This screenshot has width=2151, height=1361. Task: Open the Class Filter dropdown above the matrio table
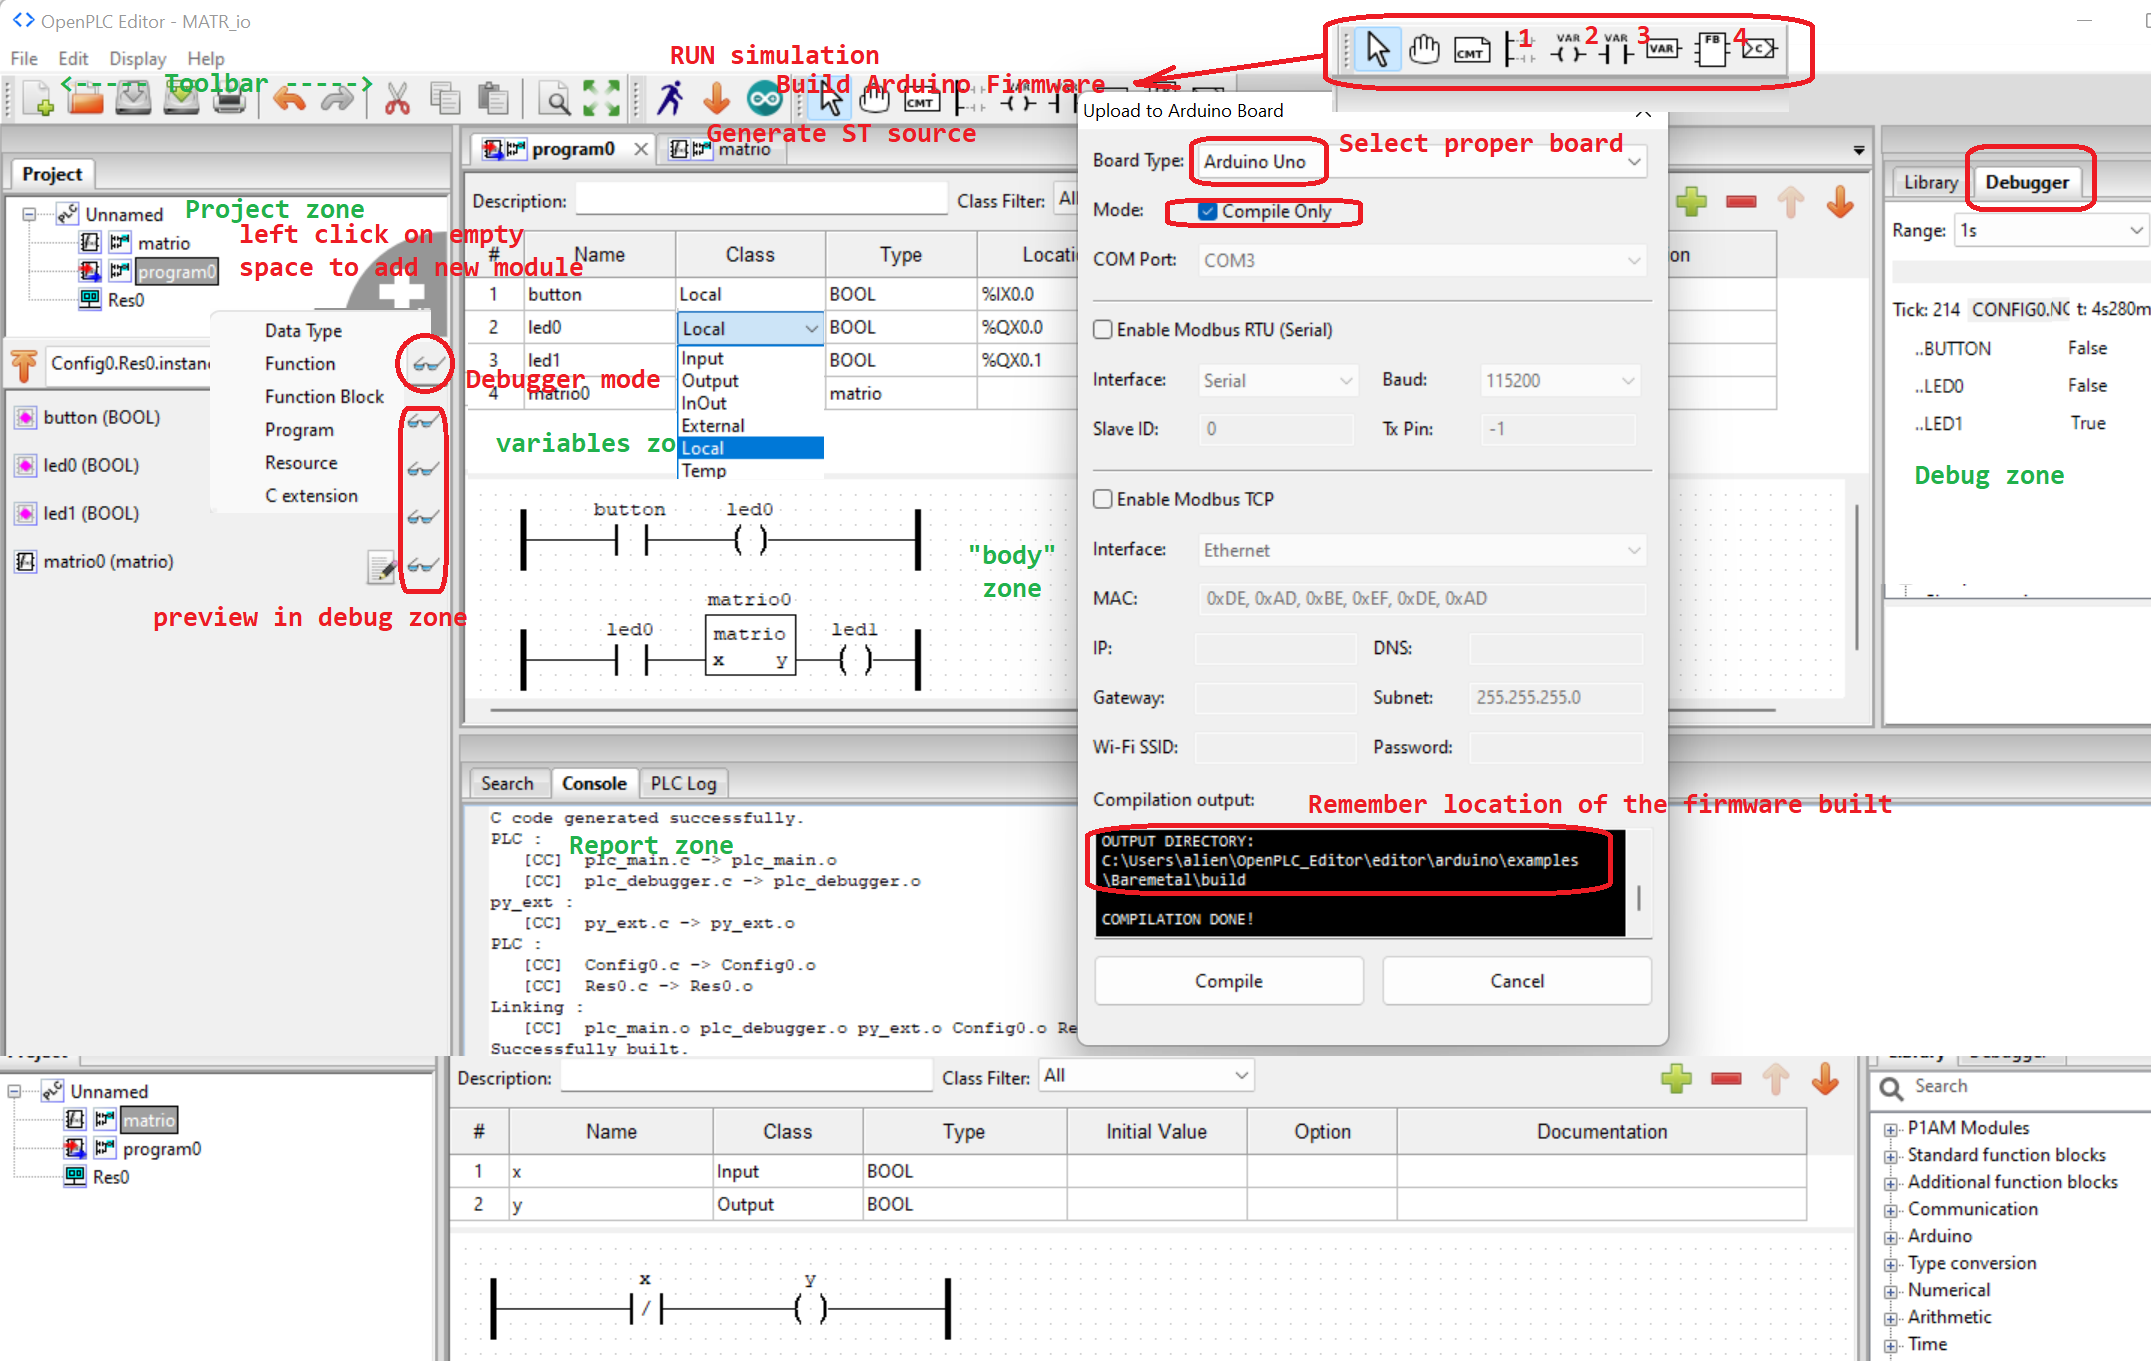click(x=1146, y=1076)
